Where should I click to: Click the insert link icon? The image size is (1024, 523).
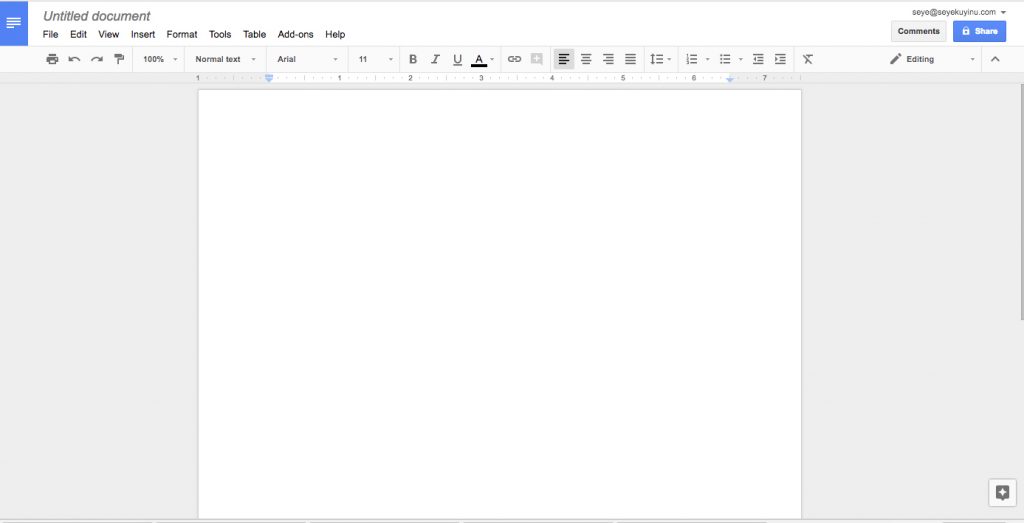[x=515, y=59]
